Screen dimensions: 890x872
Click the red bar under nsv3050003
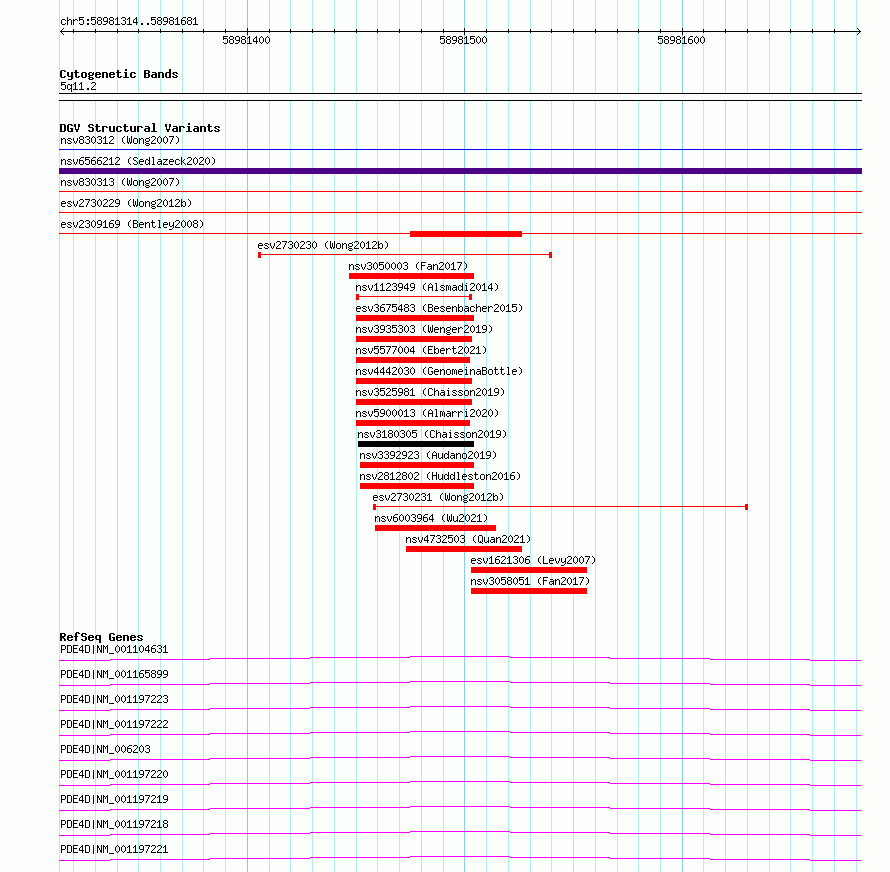click(412, 276)
